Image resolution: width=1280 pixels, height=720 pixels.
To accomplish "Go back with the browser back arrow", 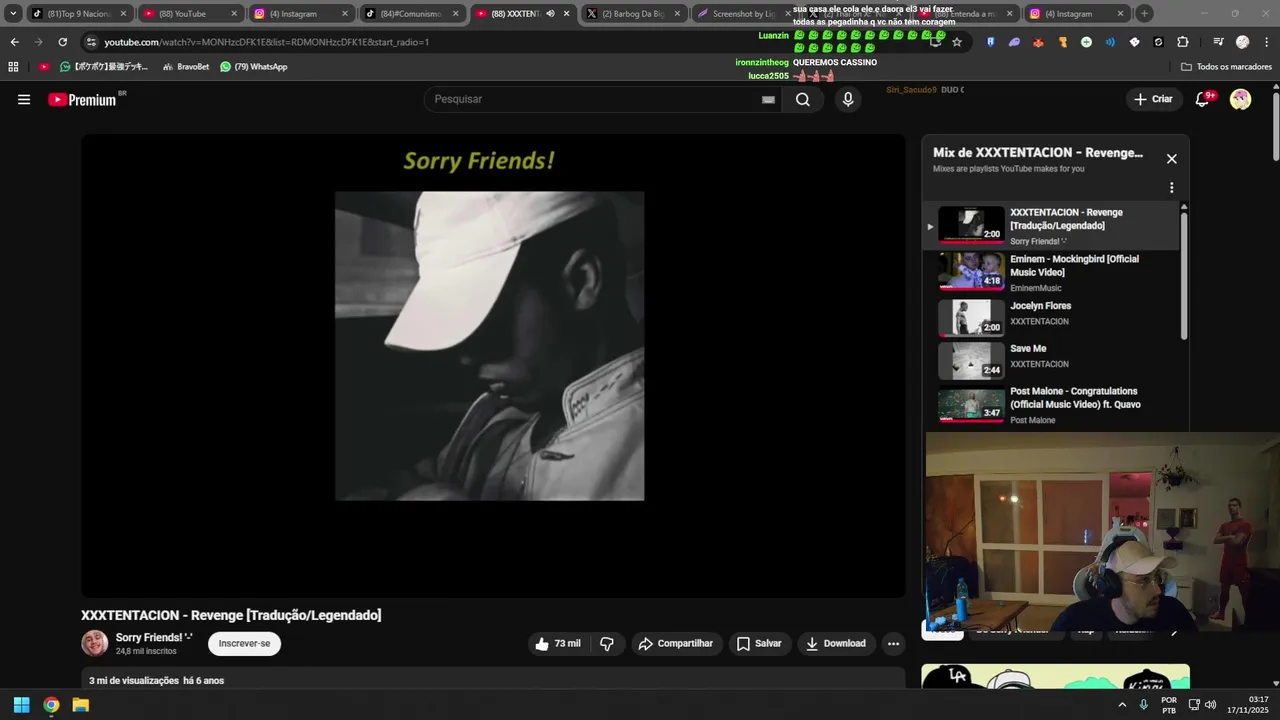I will click(x=14, y=42).
